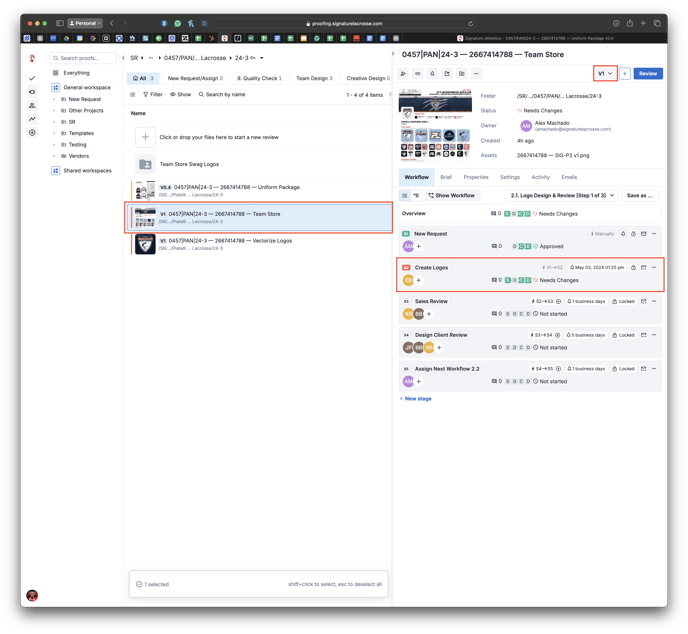This screenshot has height=634, width=688.
Task: Click the copy link icon in proof toolbar
Action: click(x=418, y=74)
